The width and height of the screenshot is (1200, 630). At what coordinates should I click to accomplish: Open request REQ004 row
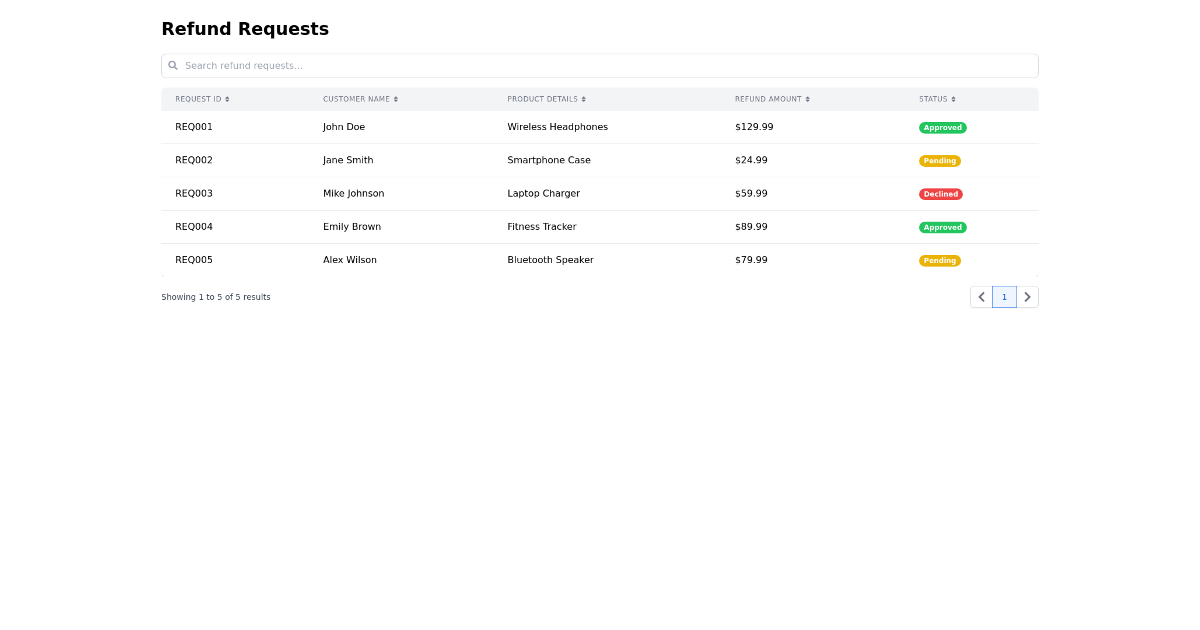(194, 227)
